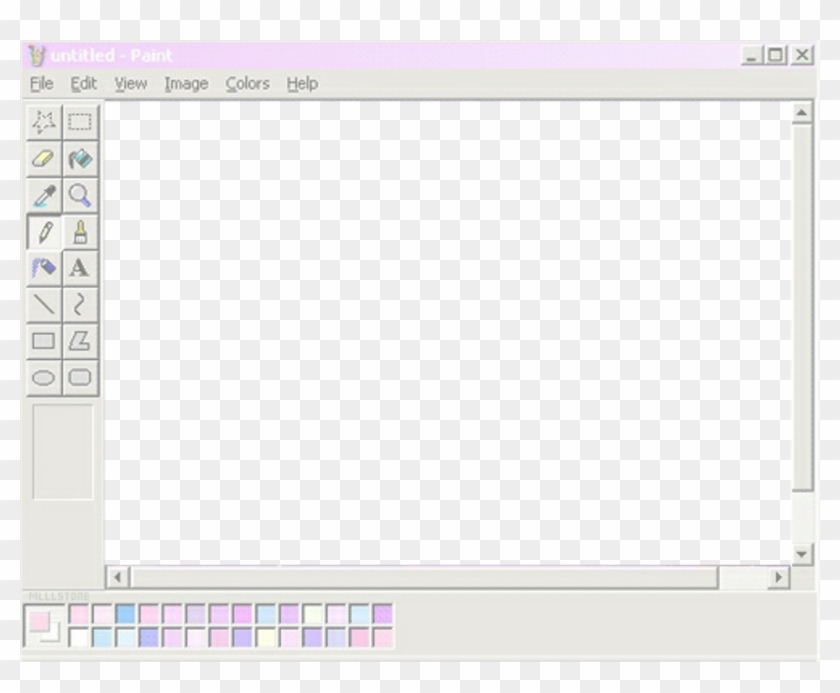Pick the Text tool
The image size is (840, 693).
tap(80, 267)
